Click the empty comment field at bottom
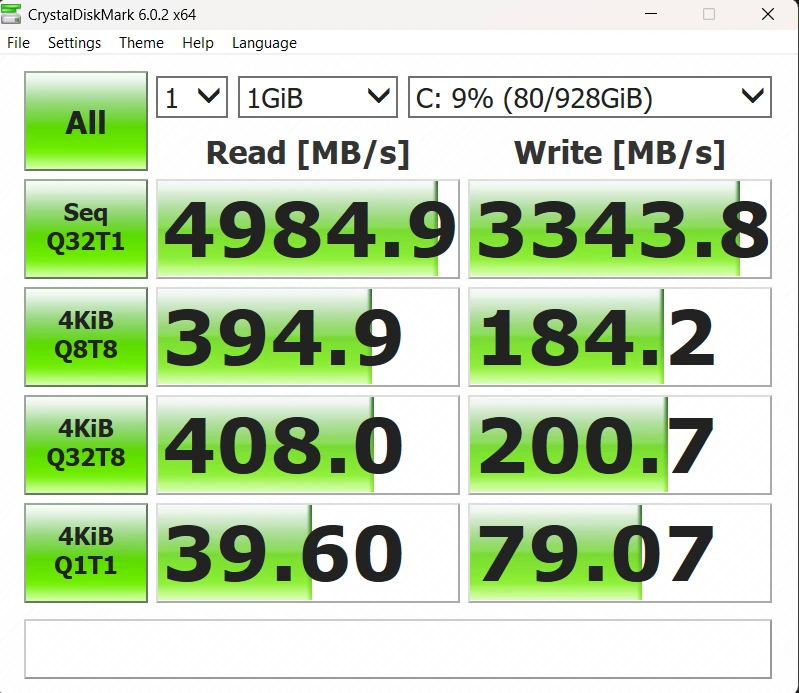 coord(398,648)
